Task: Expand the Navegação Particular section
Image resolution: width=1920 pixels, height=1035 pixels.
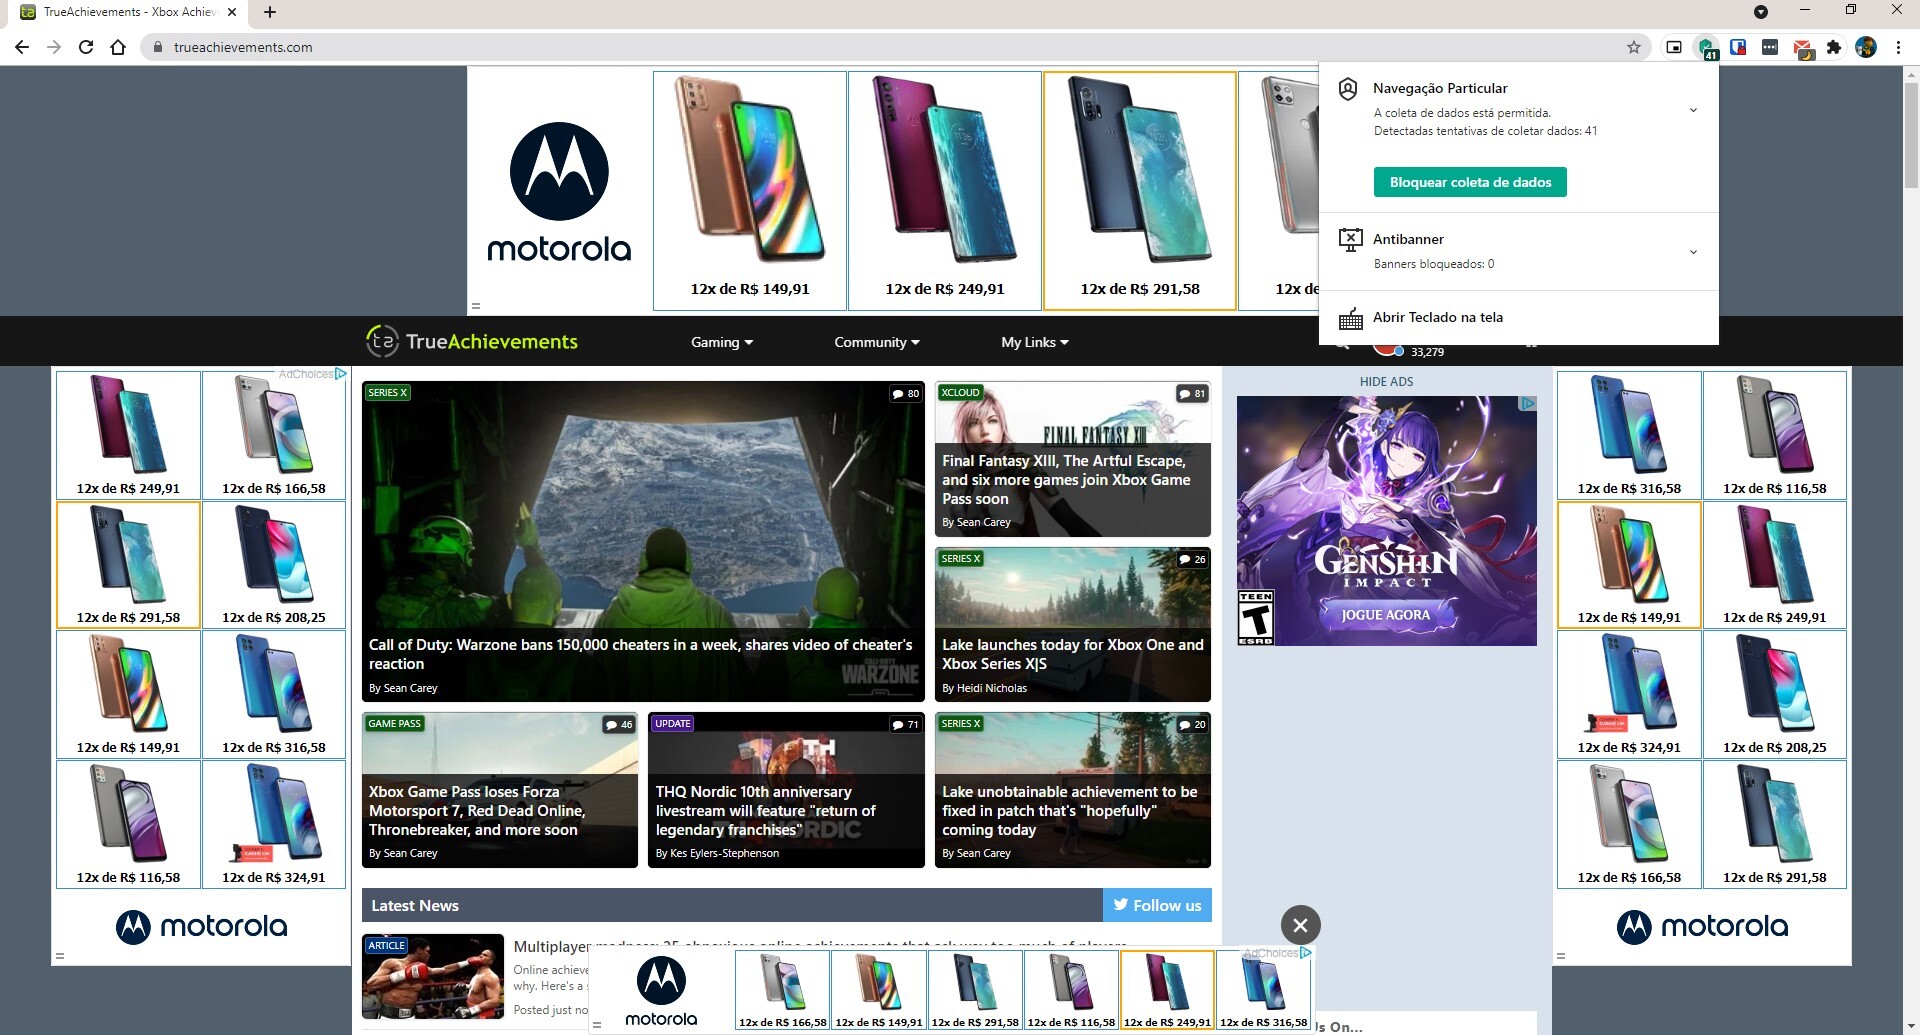Action: click(1693, 110)
